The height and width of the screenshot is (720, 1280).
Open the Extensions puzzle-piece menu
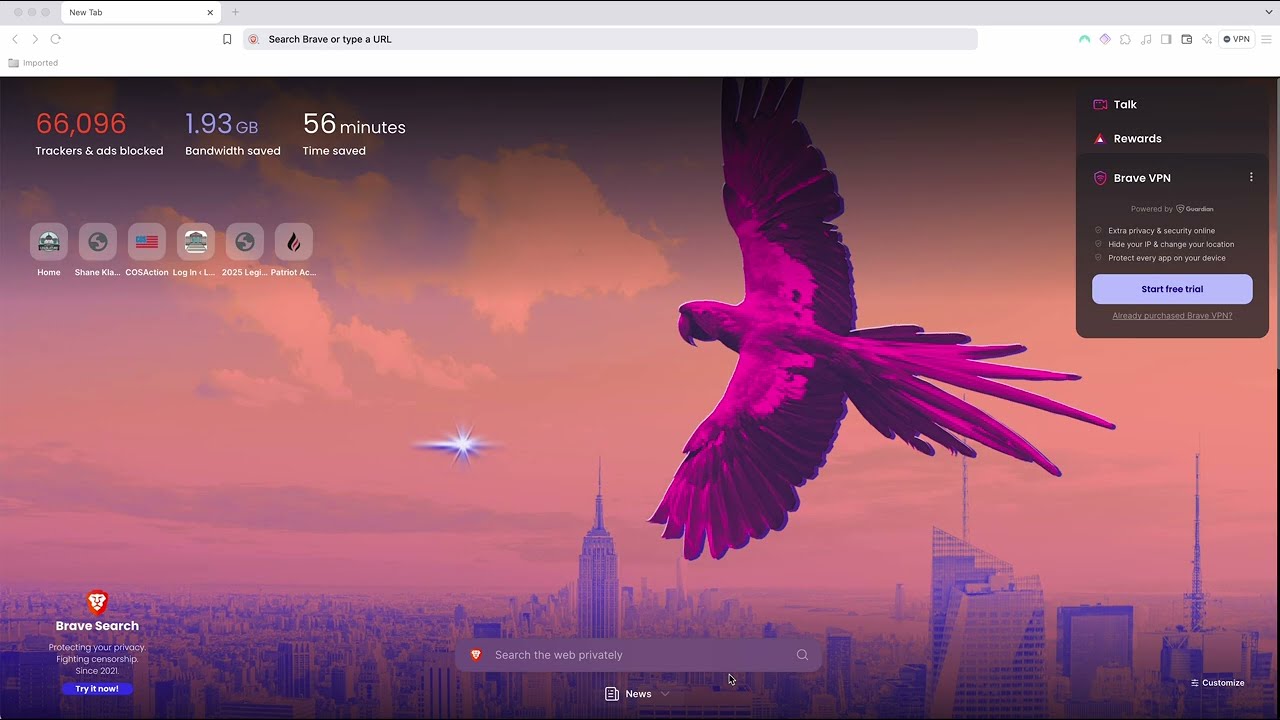click(1125, 39)
